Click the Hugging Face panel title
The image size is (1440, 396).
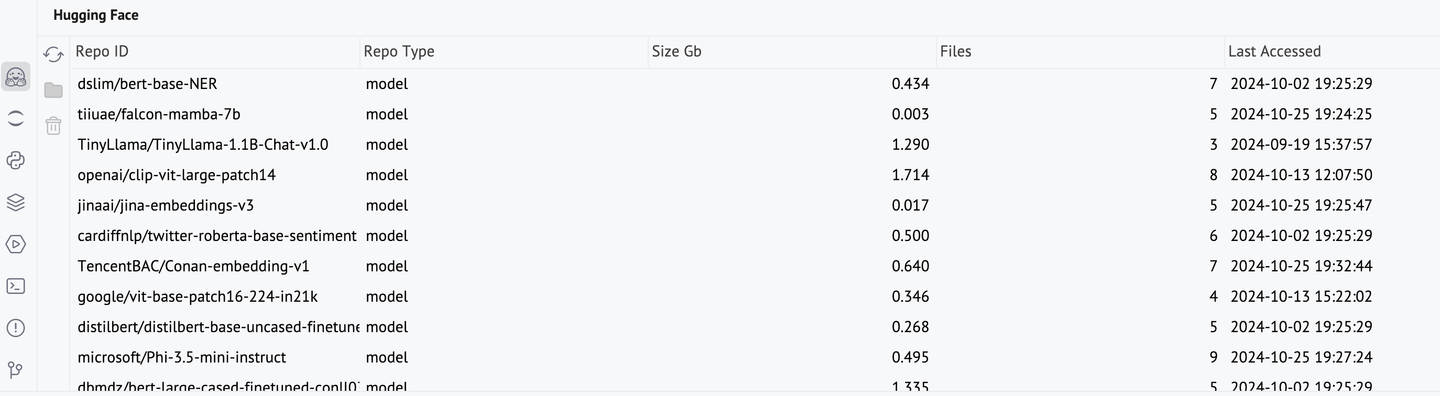(x=96, y=16)
